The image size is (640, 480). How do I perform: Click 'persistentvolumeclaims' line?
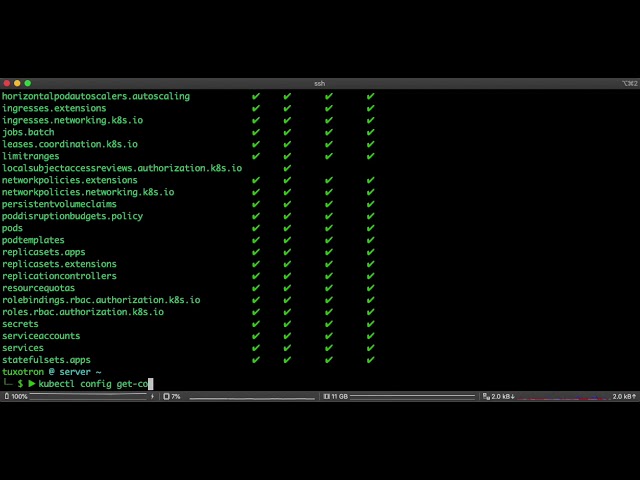(60, 204)
